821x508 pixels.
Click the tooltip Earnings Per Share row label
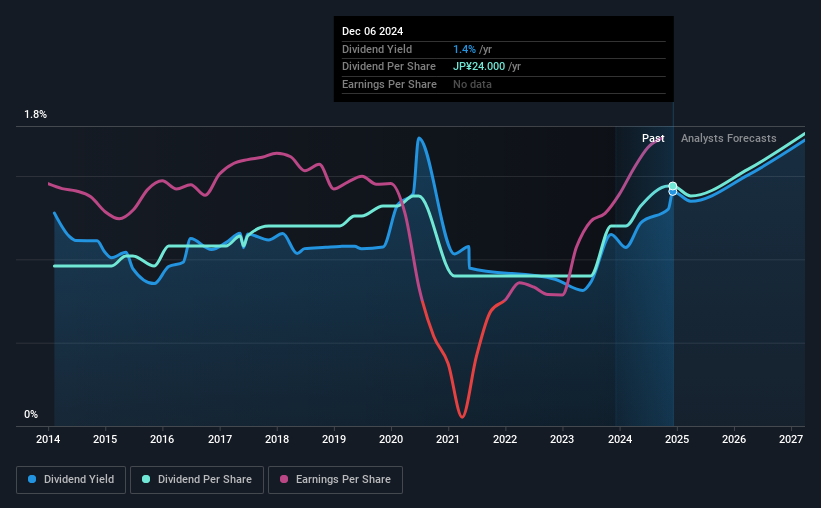(x=389, y=84)
